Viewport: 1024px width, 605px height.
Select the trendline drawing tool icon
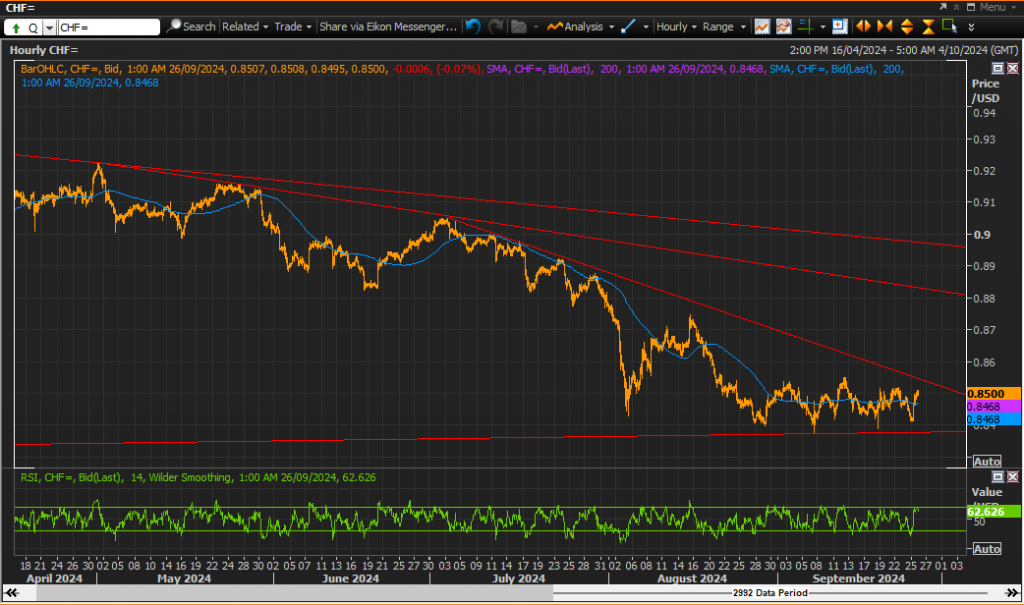click(x=628, y=27)
